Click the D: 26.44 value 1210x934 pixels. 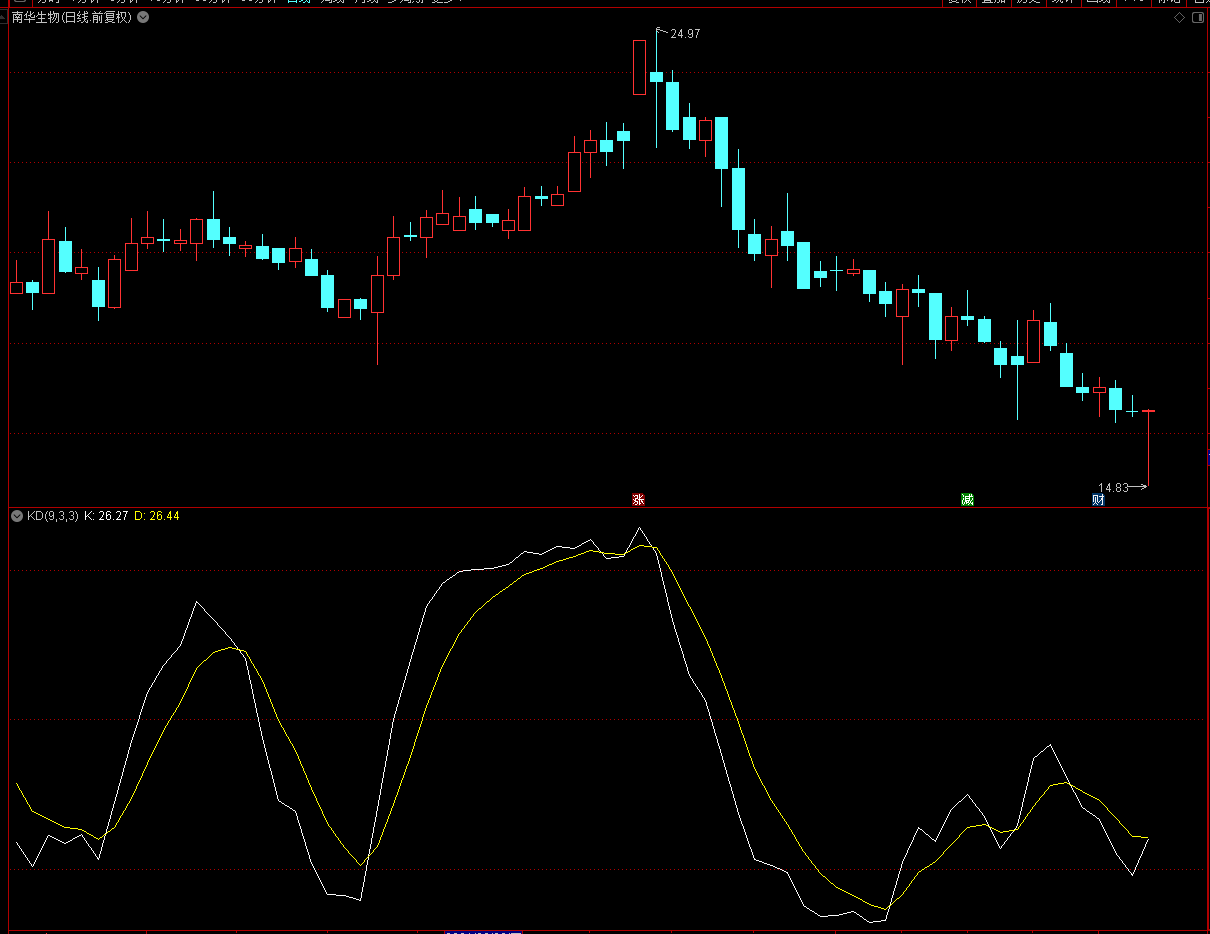(157, 516)
